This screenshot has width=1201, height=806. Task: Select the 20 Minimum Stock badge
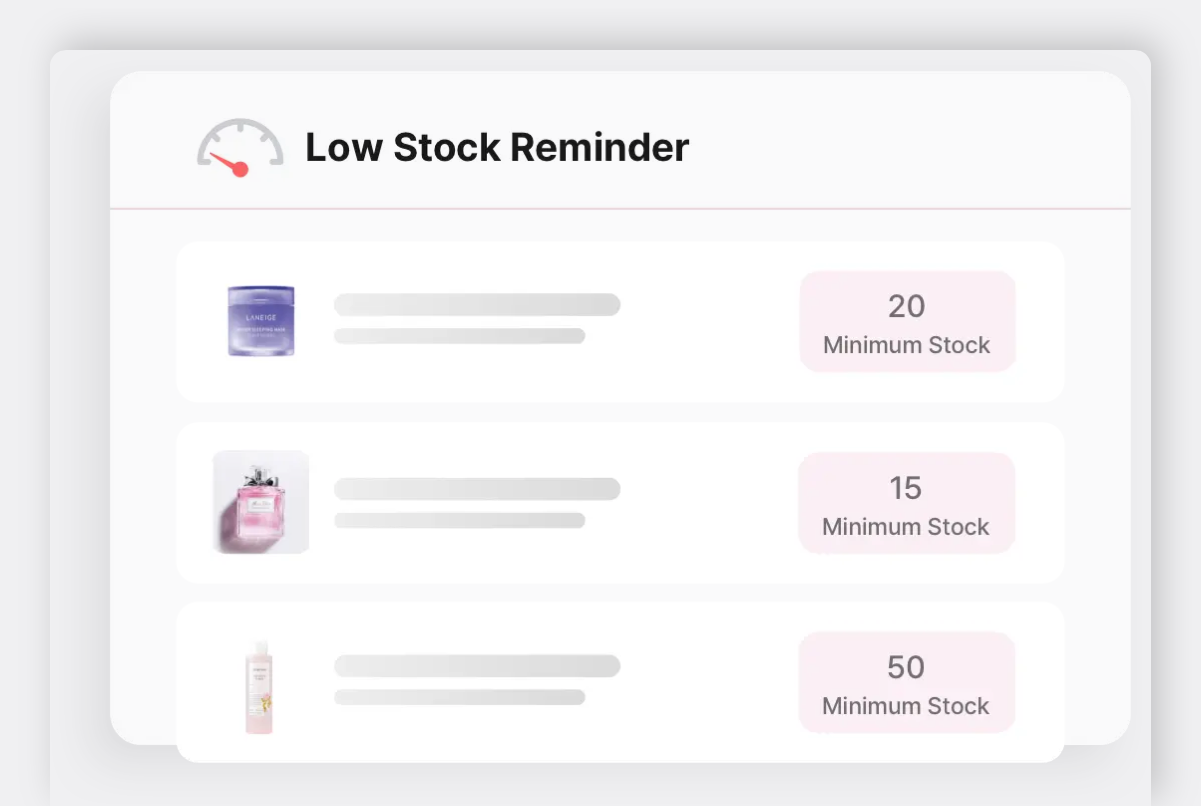pos(907,322)
